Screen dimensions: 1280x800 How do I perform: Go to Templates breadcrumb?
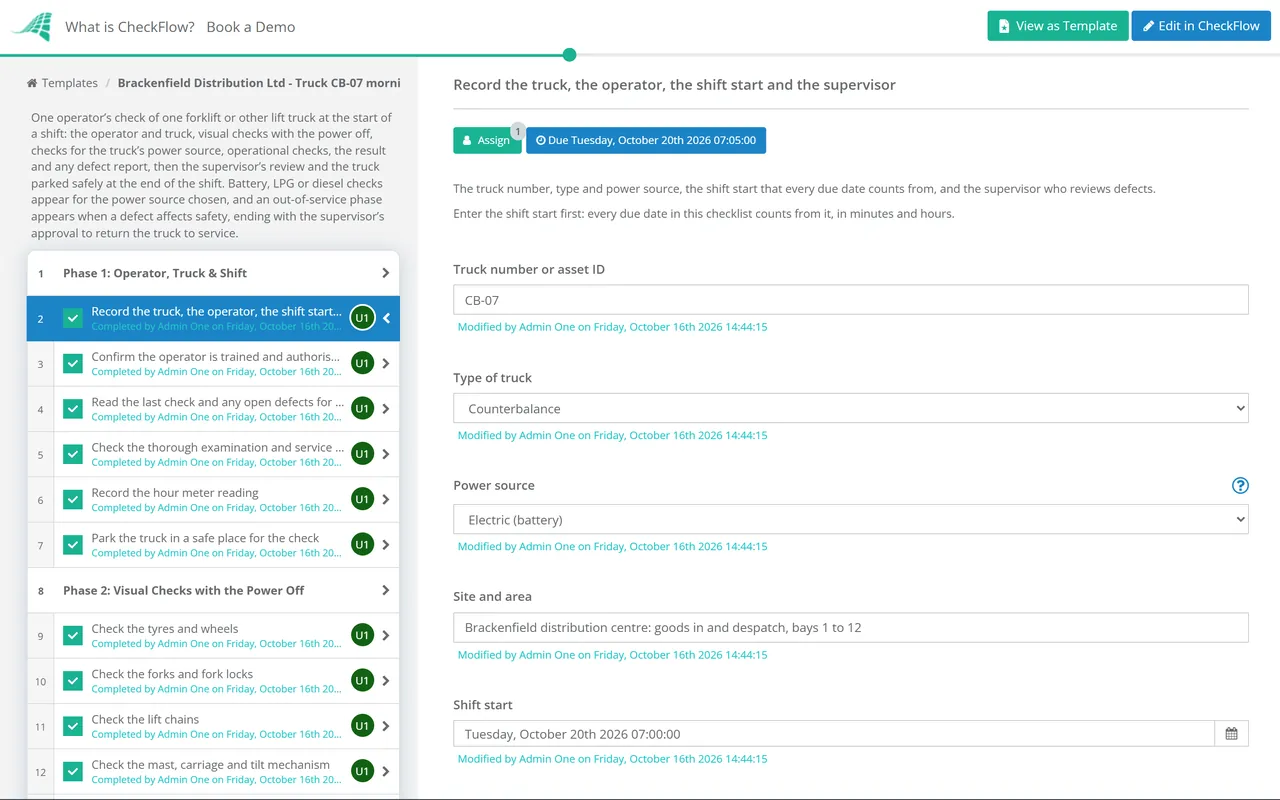click(x=70, y=83)
